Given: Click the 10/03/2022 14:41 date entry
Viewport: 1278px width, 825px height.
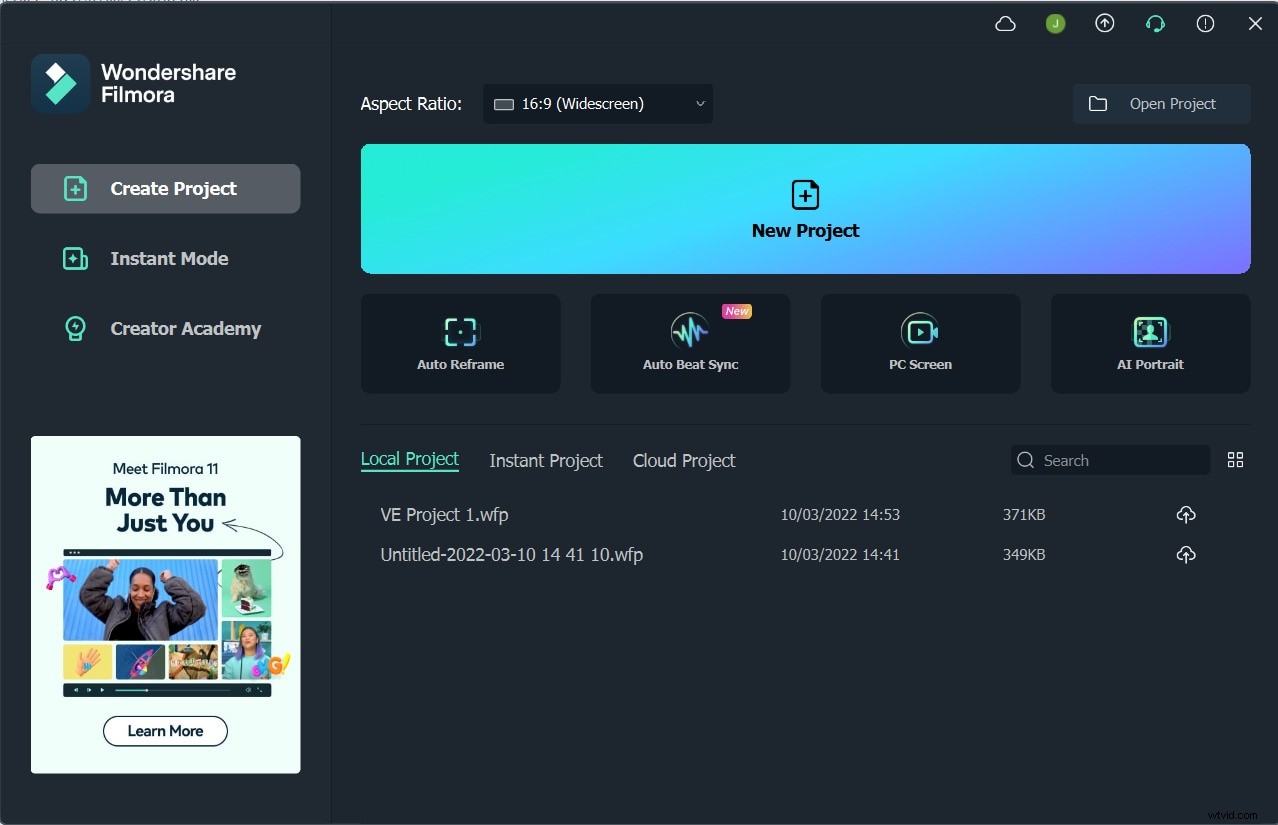Looking at the screenshot, I should [x=840, y=555].
